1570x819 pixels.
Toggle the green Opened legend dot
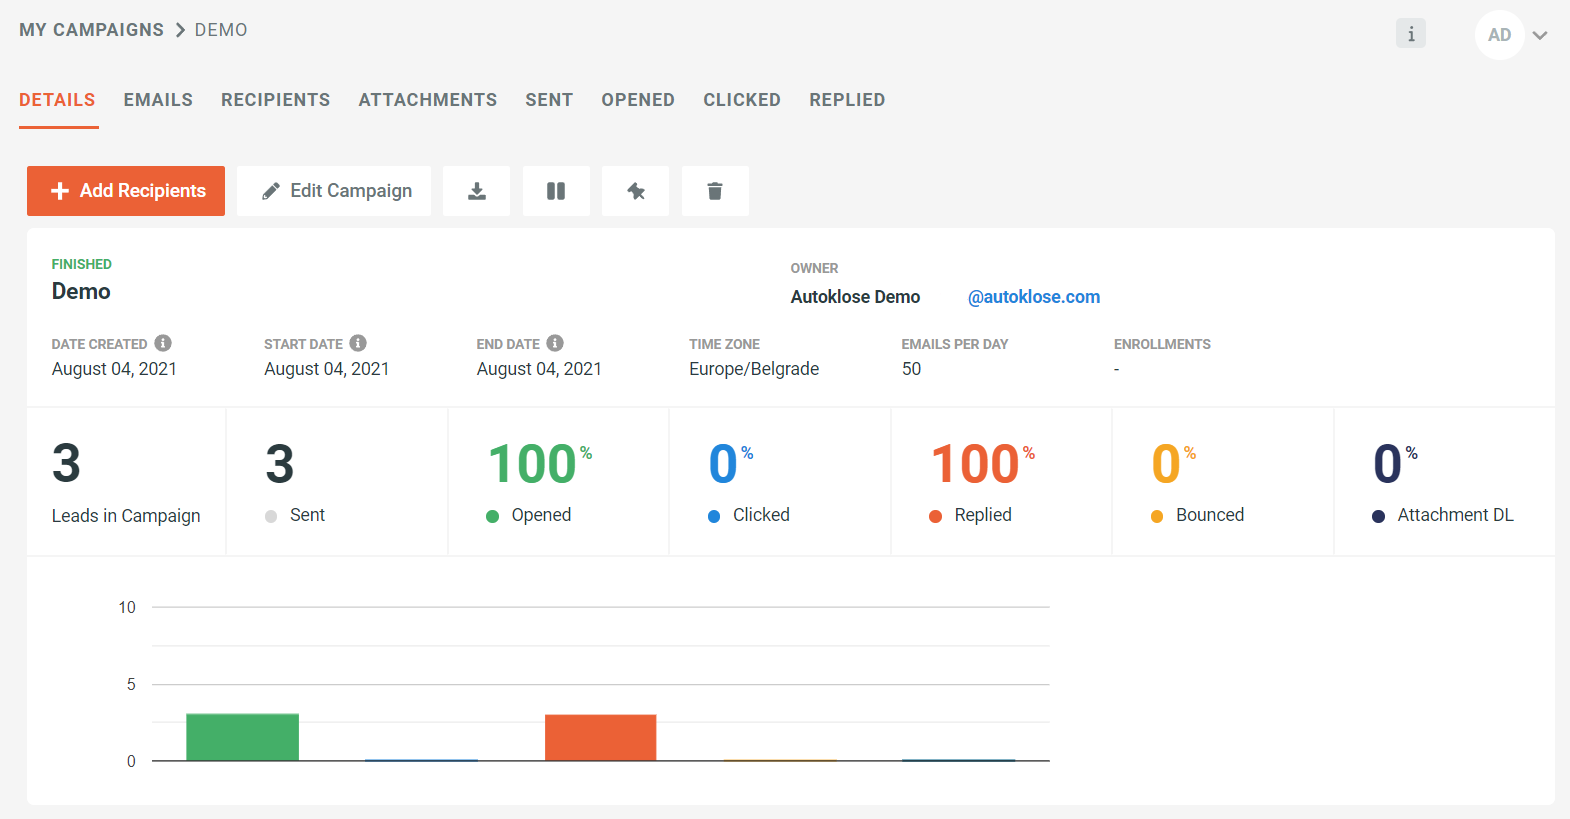point(492,516)
